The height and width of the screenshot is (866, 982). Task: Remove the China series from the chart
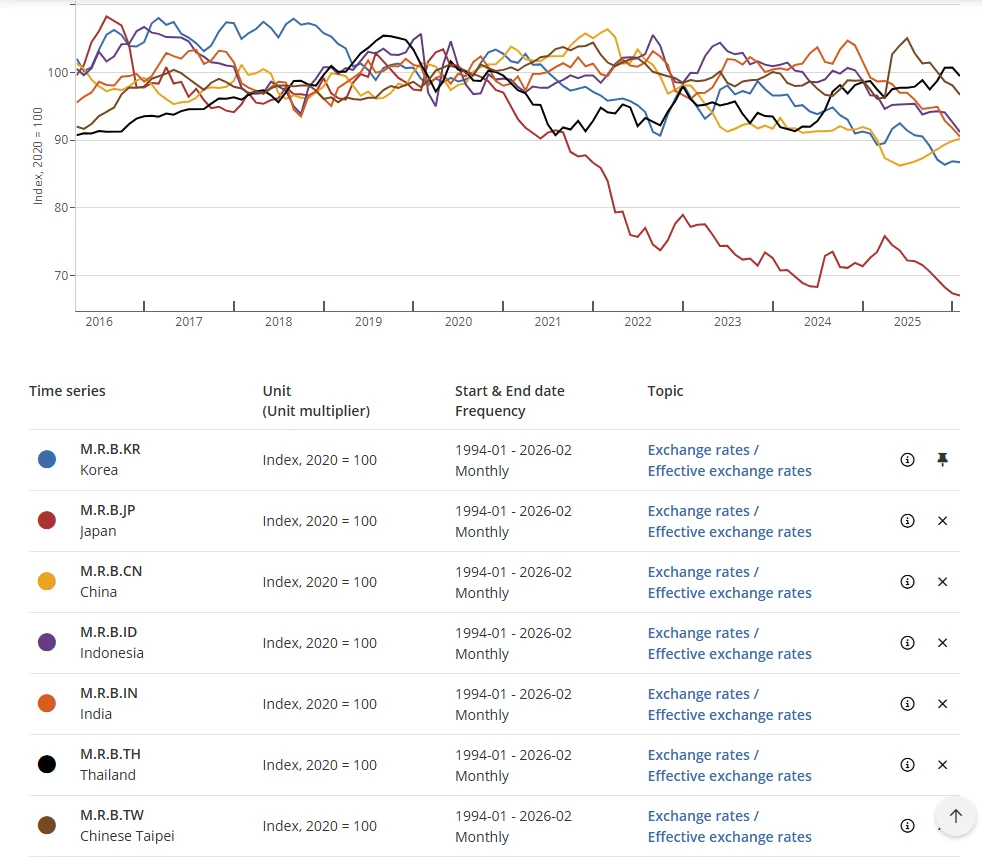[x=942, y=582]
